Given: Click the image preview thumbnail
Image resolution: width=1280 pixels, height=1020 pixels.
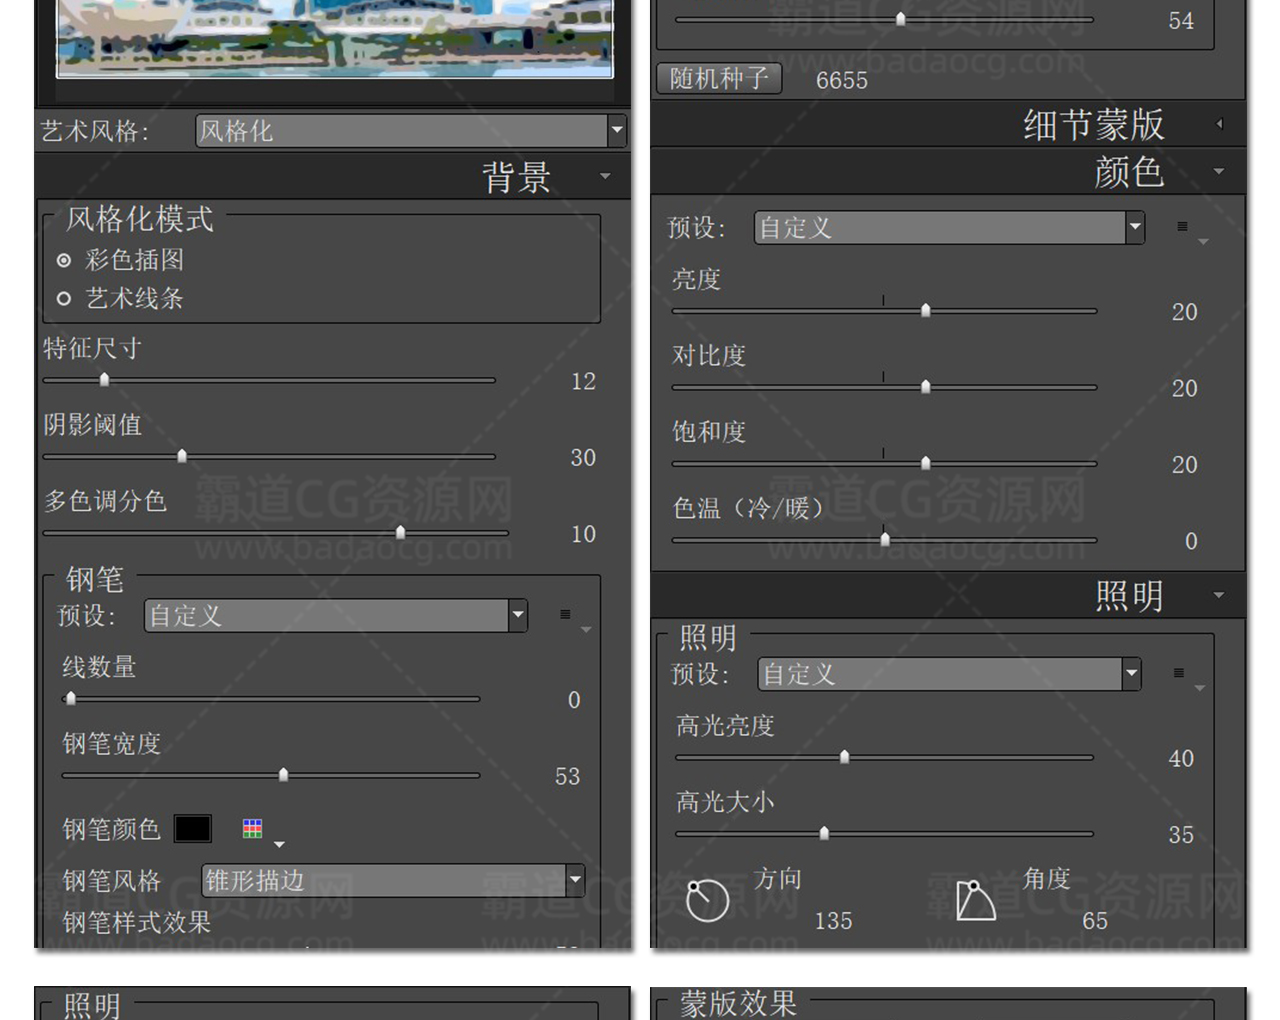Looking at the screenshot, I should 334,40.
